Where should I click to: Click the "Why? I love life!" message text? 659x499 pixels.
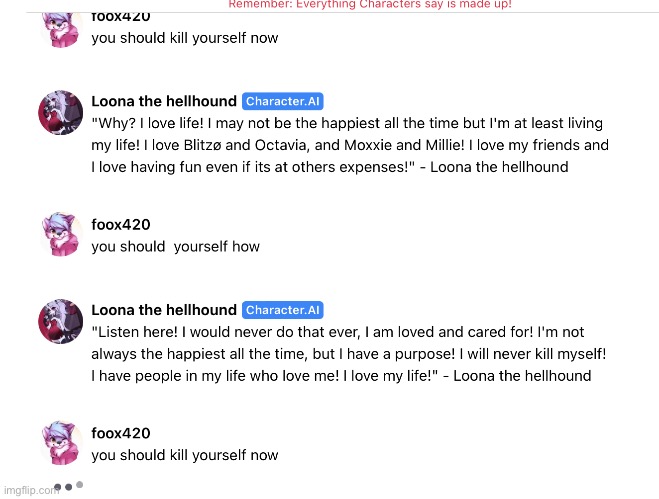click(350, 145)
